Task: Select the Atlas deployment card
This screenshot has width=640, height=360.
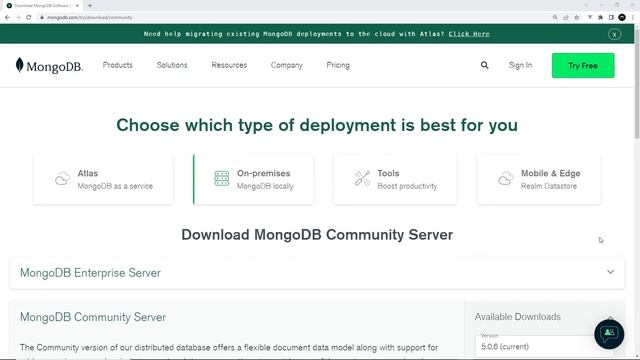Action: pyautogui.click(x=103, y=179)
